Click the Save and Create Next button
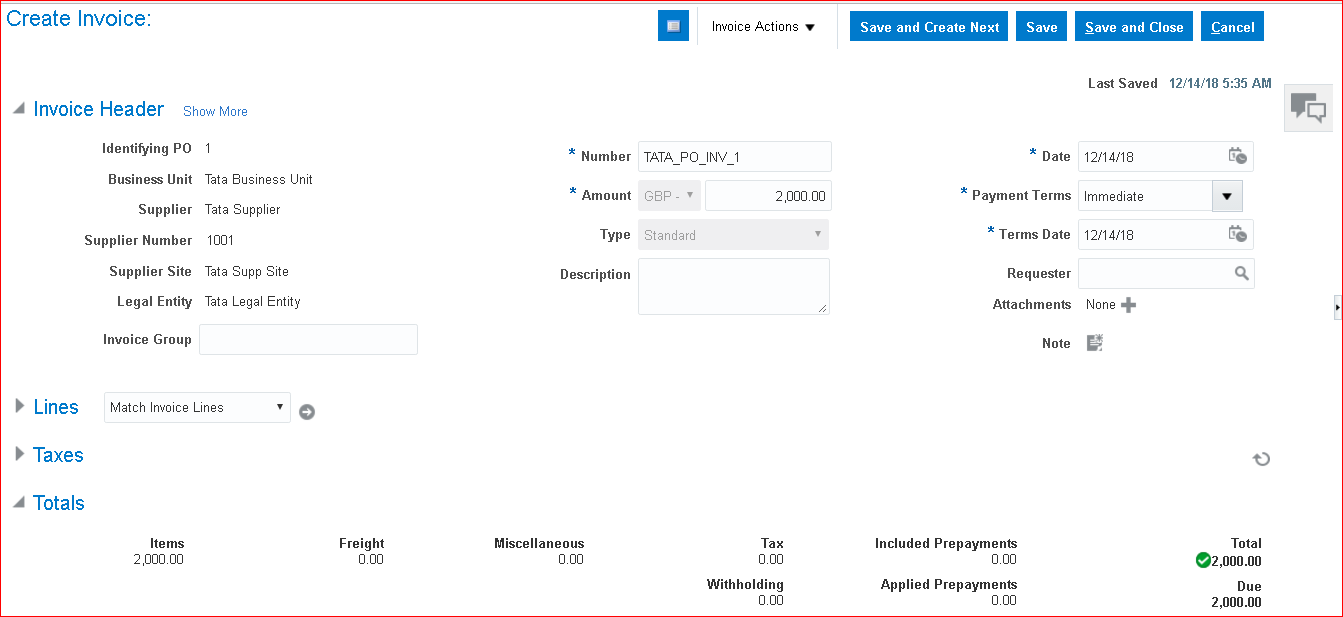1343x617 pixels. [x=929, y=27]
